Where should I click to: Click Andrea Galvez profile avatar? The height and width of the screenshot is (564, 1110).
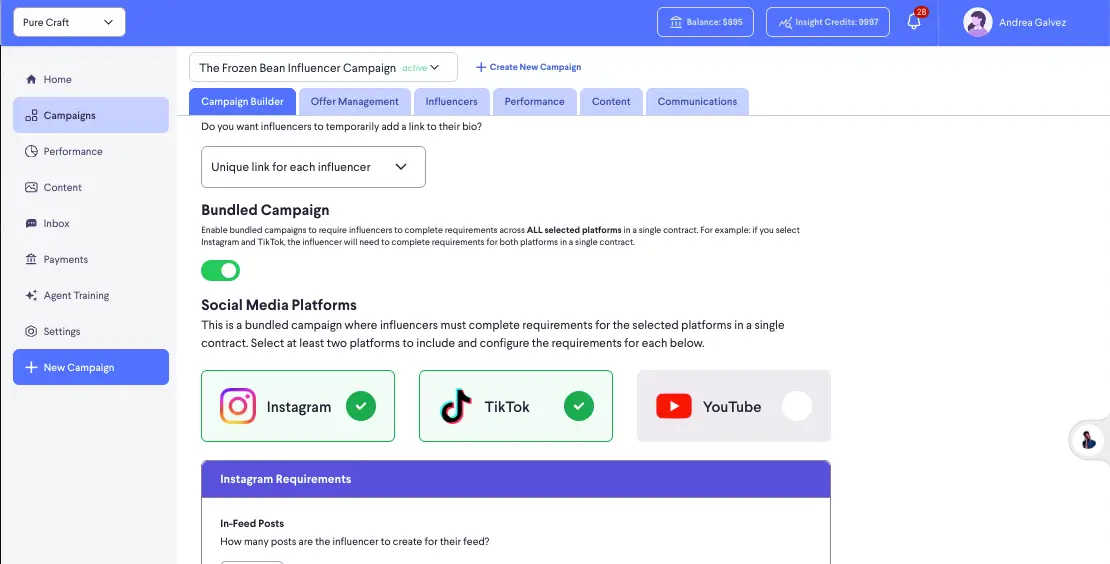[x=977, y=23]
